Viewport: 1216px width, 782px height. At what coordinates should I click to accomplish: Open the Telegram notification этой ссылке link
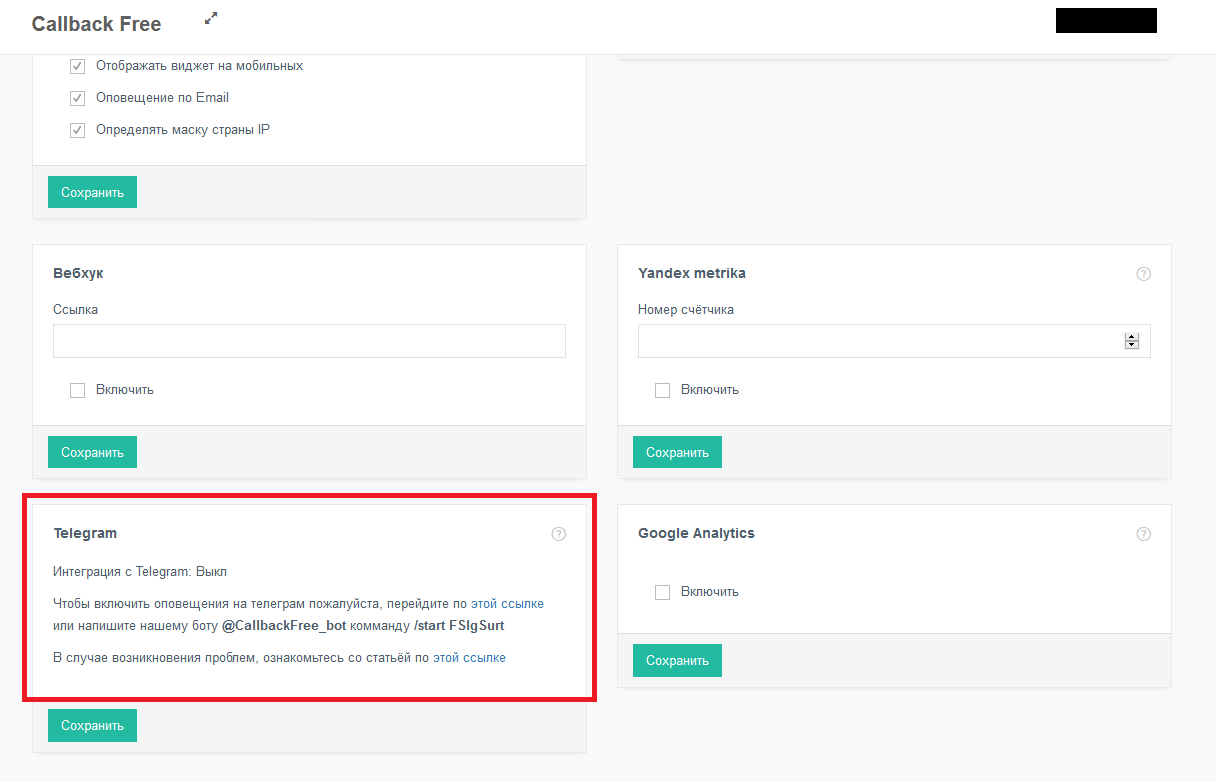coord(507,604)
